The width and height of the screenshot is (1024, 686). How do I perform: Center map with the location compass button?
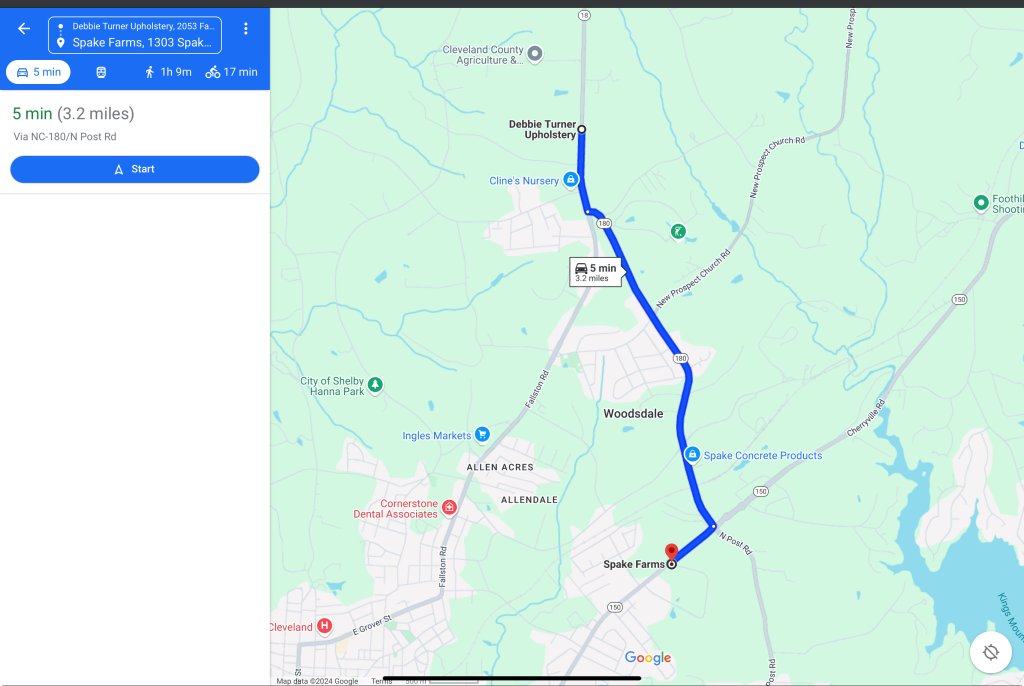pos(991,652)
